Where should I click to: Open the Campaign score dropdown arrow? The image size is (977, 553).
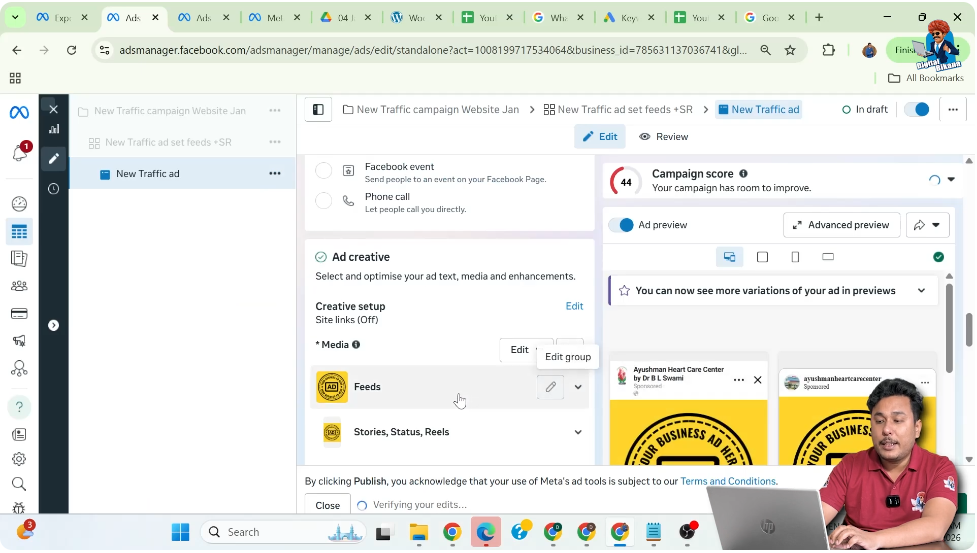[951, 180]
